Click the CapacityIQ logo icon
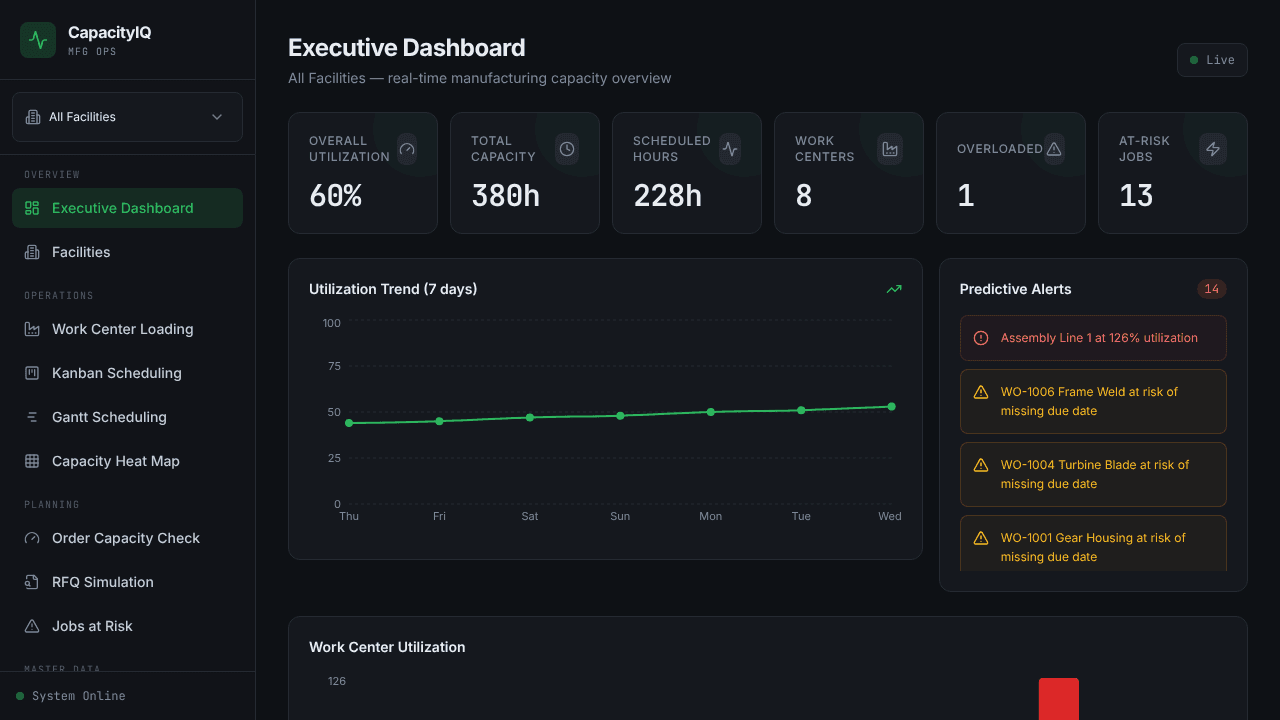Image resolution: width=1280 pixels, height=720 pixels. click(x=38, y=40)
